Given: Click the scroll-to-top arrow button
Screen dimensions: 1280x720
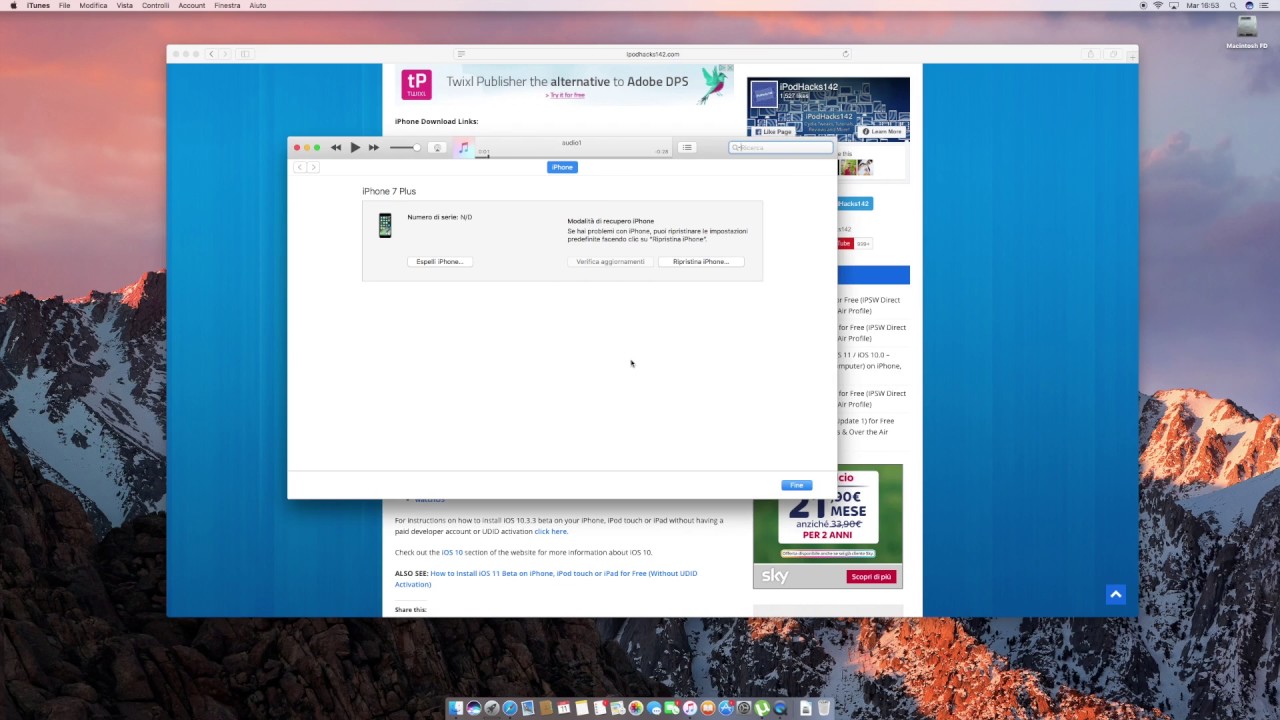Looking at the screenshot, I should pyautogui.click(x=1116, y=595).
